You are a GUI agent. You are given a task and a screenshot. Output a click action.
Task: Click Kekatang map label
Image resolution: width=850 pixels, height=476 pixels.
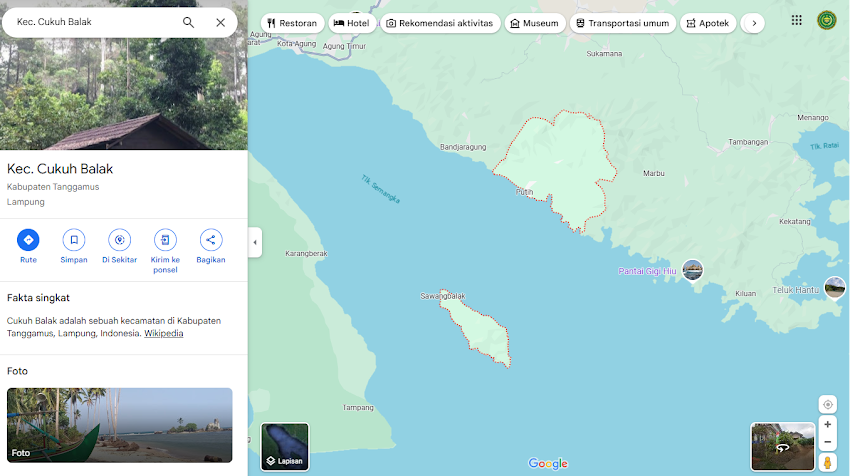pyautogui.click(x=795, y=221)
